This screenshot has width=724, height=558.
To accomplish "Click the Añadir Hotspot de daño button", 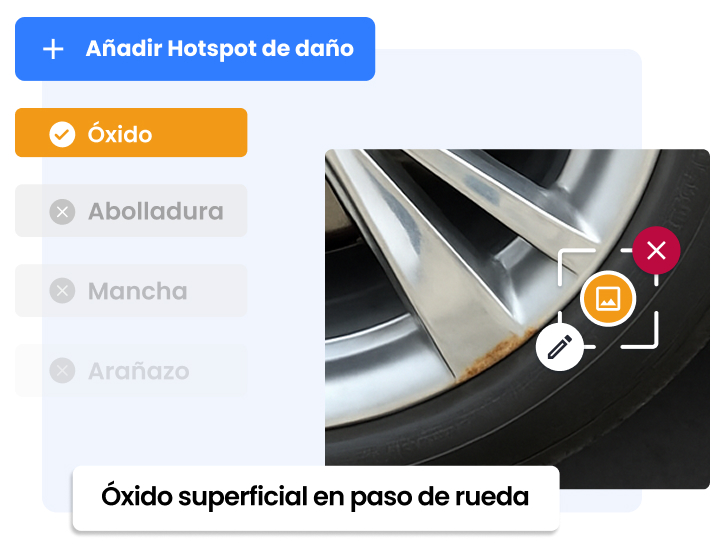I will [195, 49].
